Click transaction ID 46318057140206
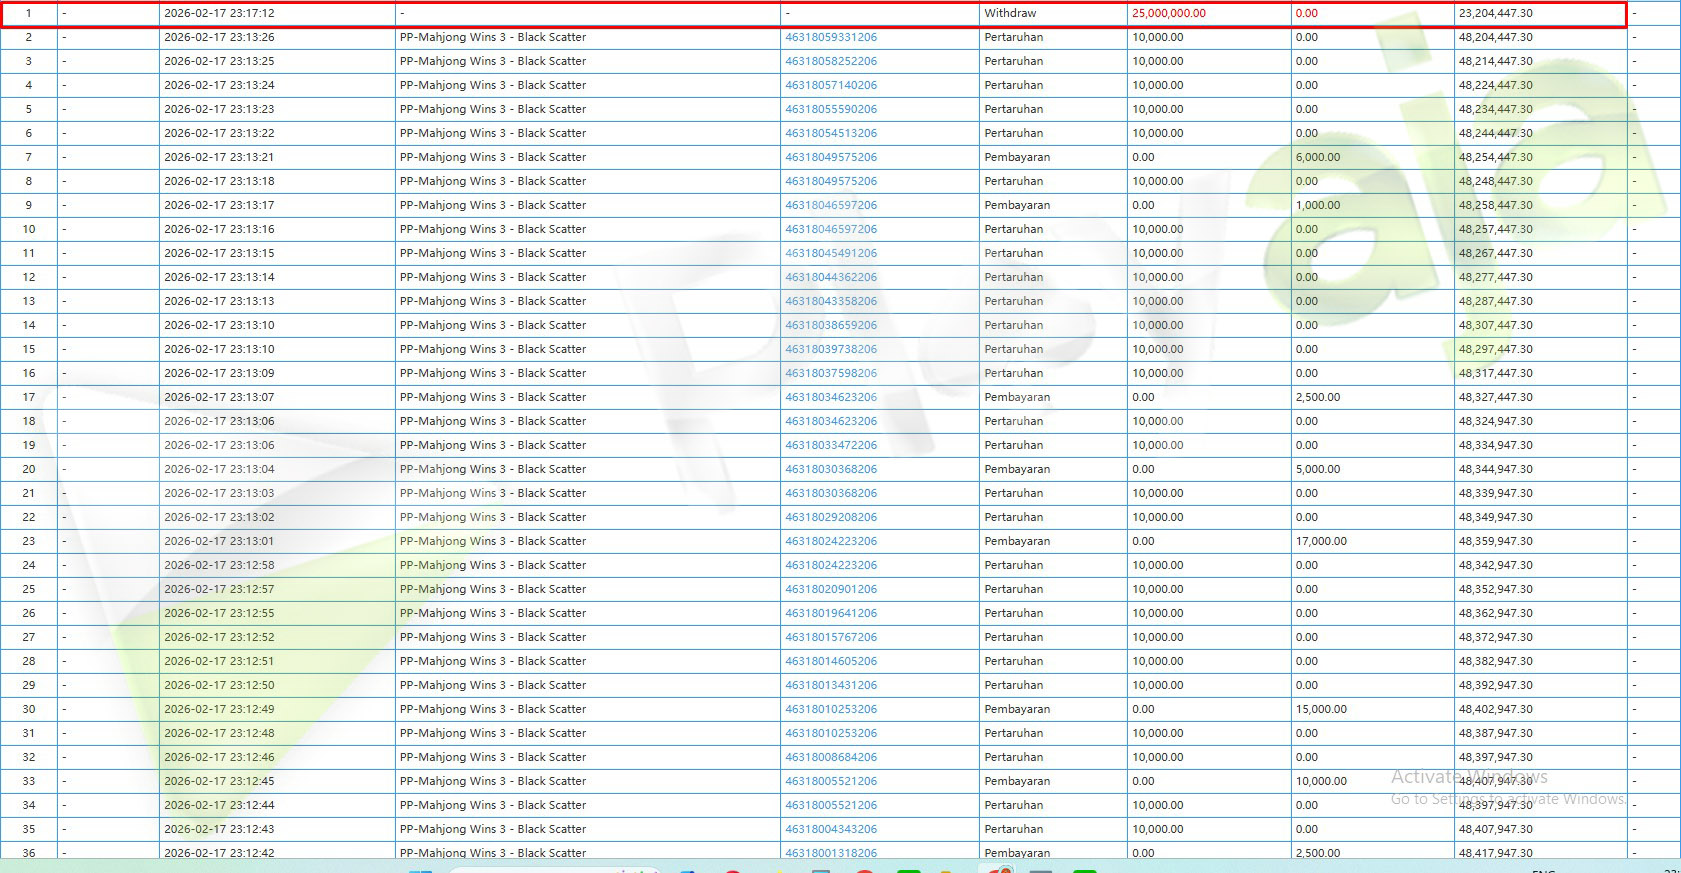Screen dimensions: 1681x873 tap(830, 85)
